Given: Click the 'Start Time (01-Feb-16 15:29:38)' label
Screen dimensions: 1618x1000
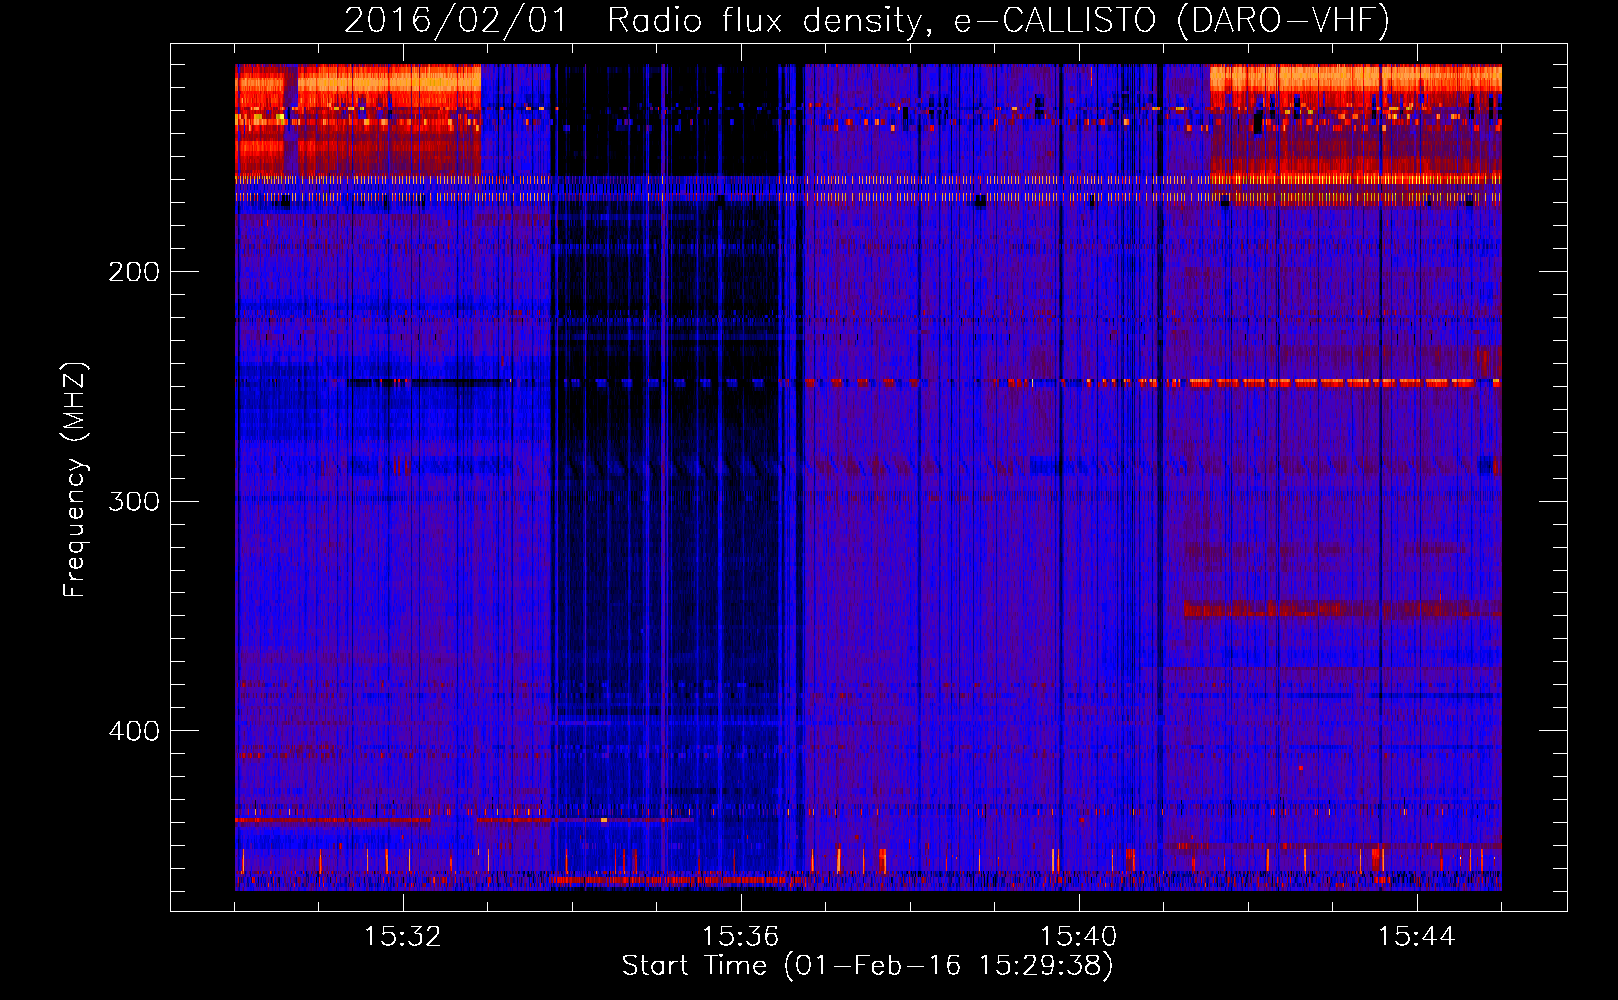Looking at the screenshot, I should (x=867, y=966).
